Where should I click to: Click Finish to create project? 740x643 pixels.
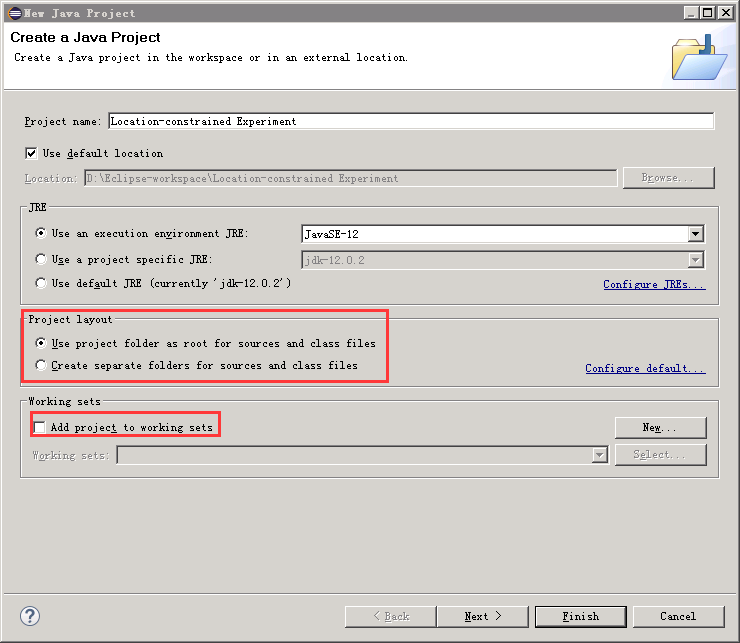click(x=580, y=617)
